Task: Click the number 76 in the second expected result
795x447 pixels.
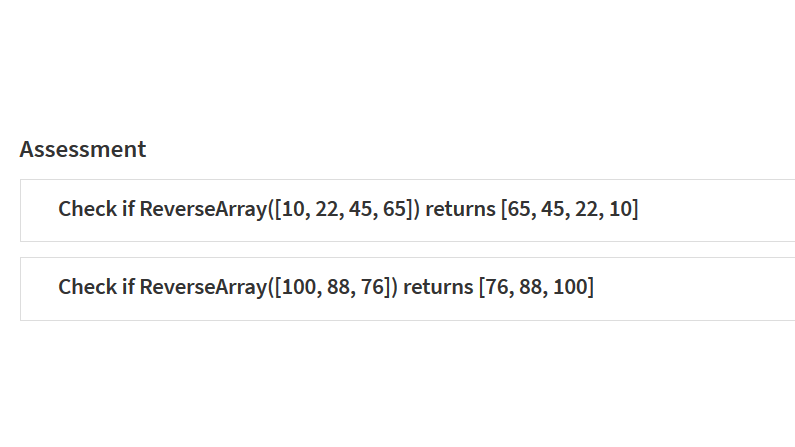Action: coord(497,287)
